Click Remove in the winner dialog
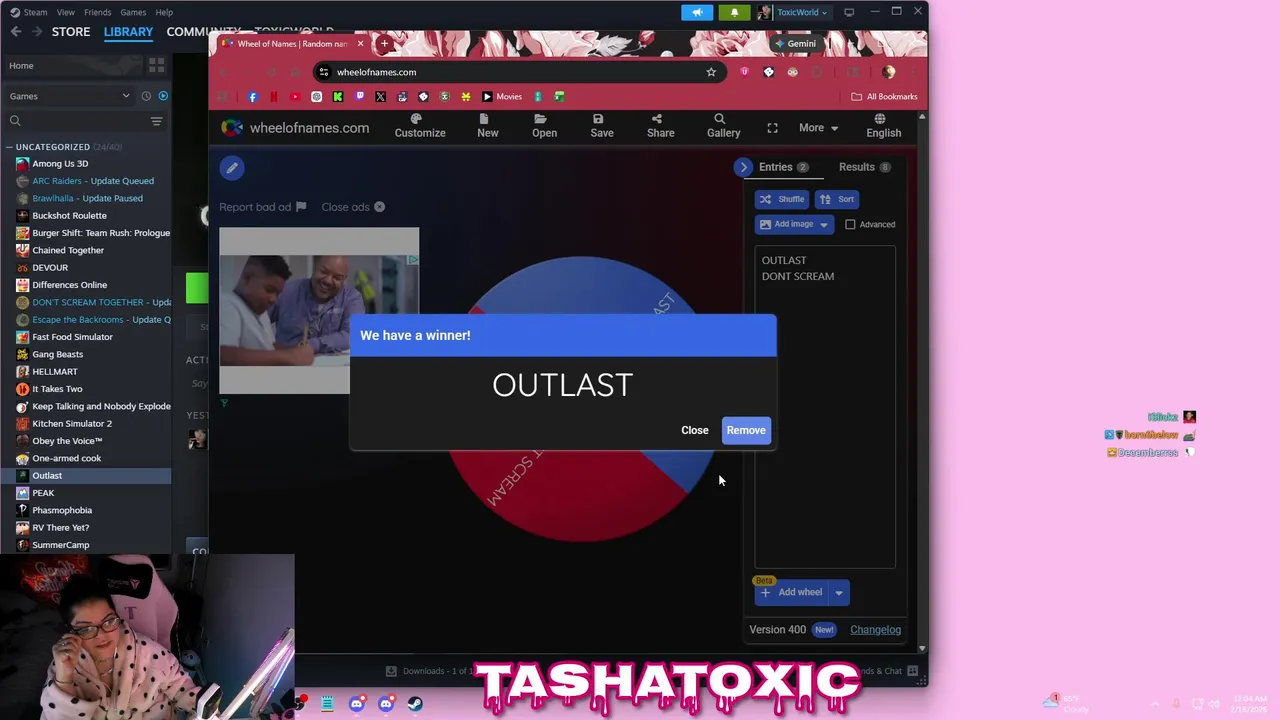 click(746, 430)
